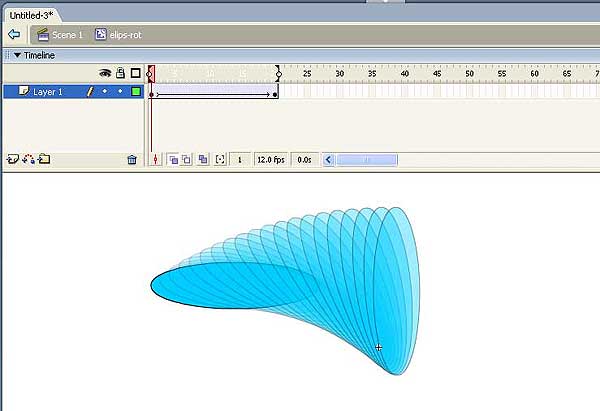Select Layer 1 in the timeline
600x411 pixels.
[x=50, y=91]
